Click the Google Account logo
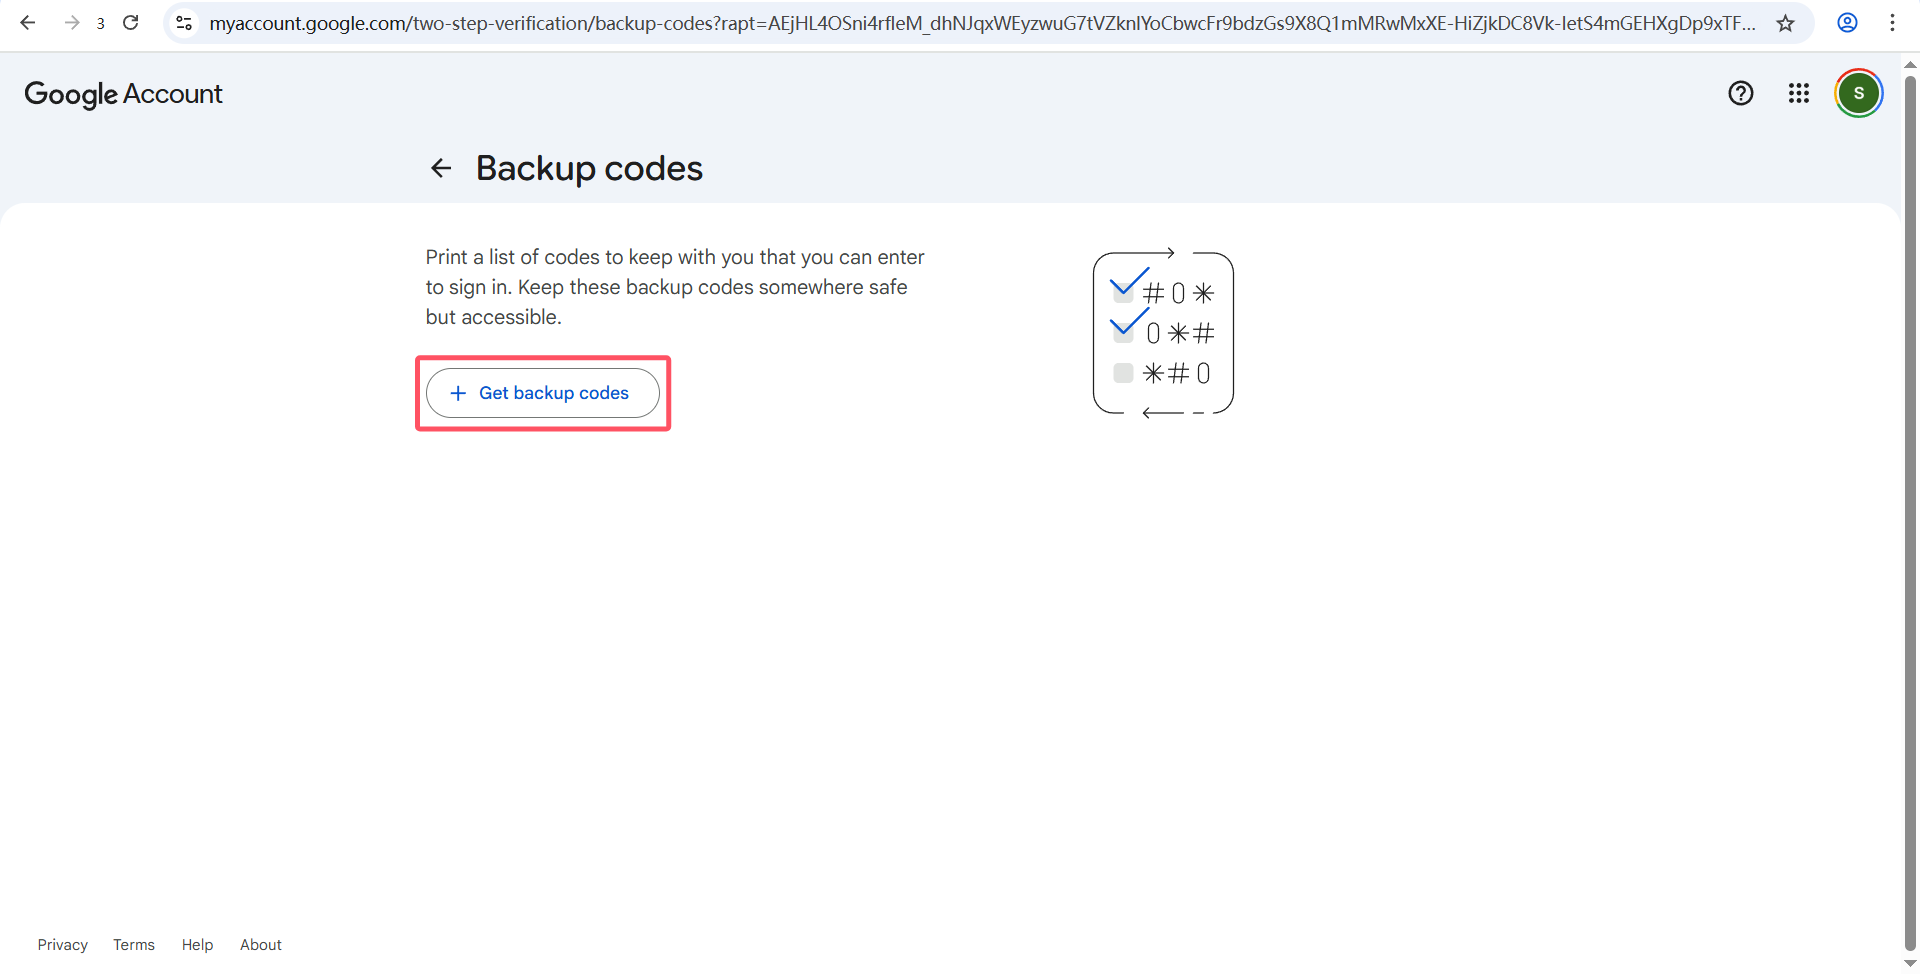 coord(123,94)
